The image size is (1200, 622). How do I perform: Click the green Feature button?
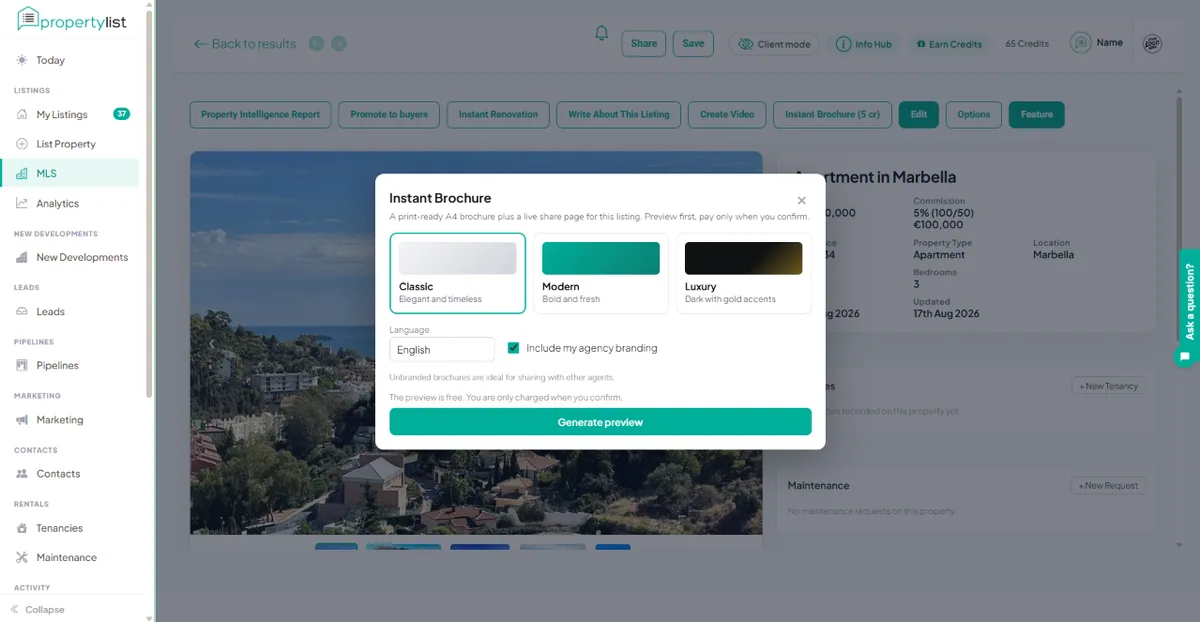point(1037,114)
